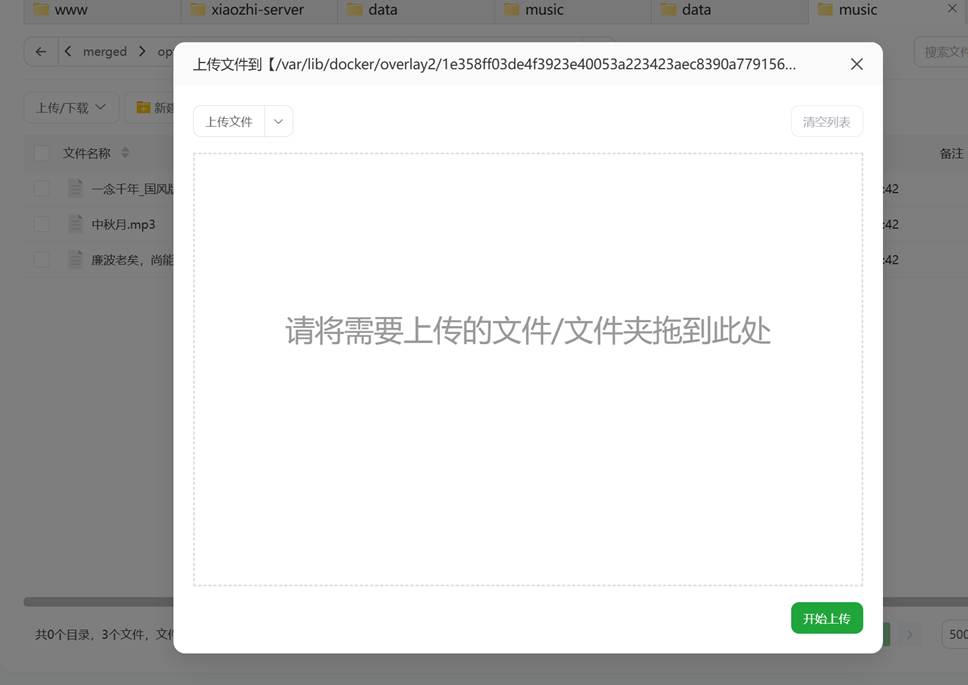Image resolution: width=968 pixels, height=685 pixels.
Task: Click the next page arrow in pagination
Action: 909,634
